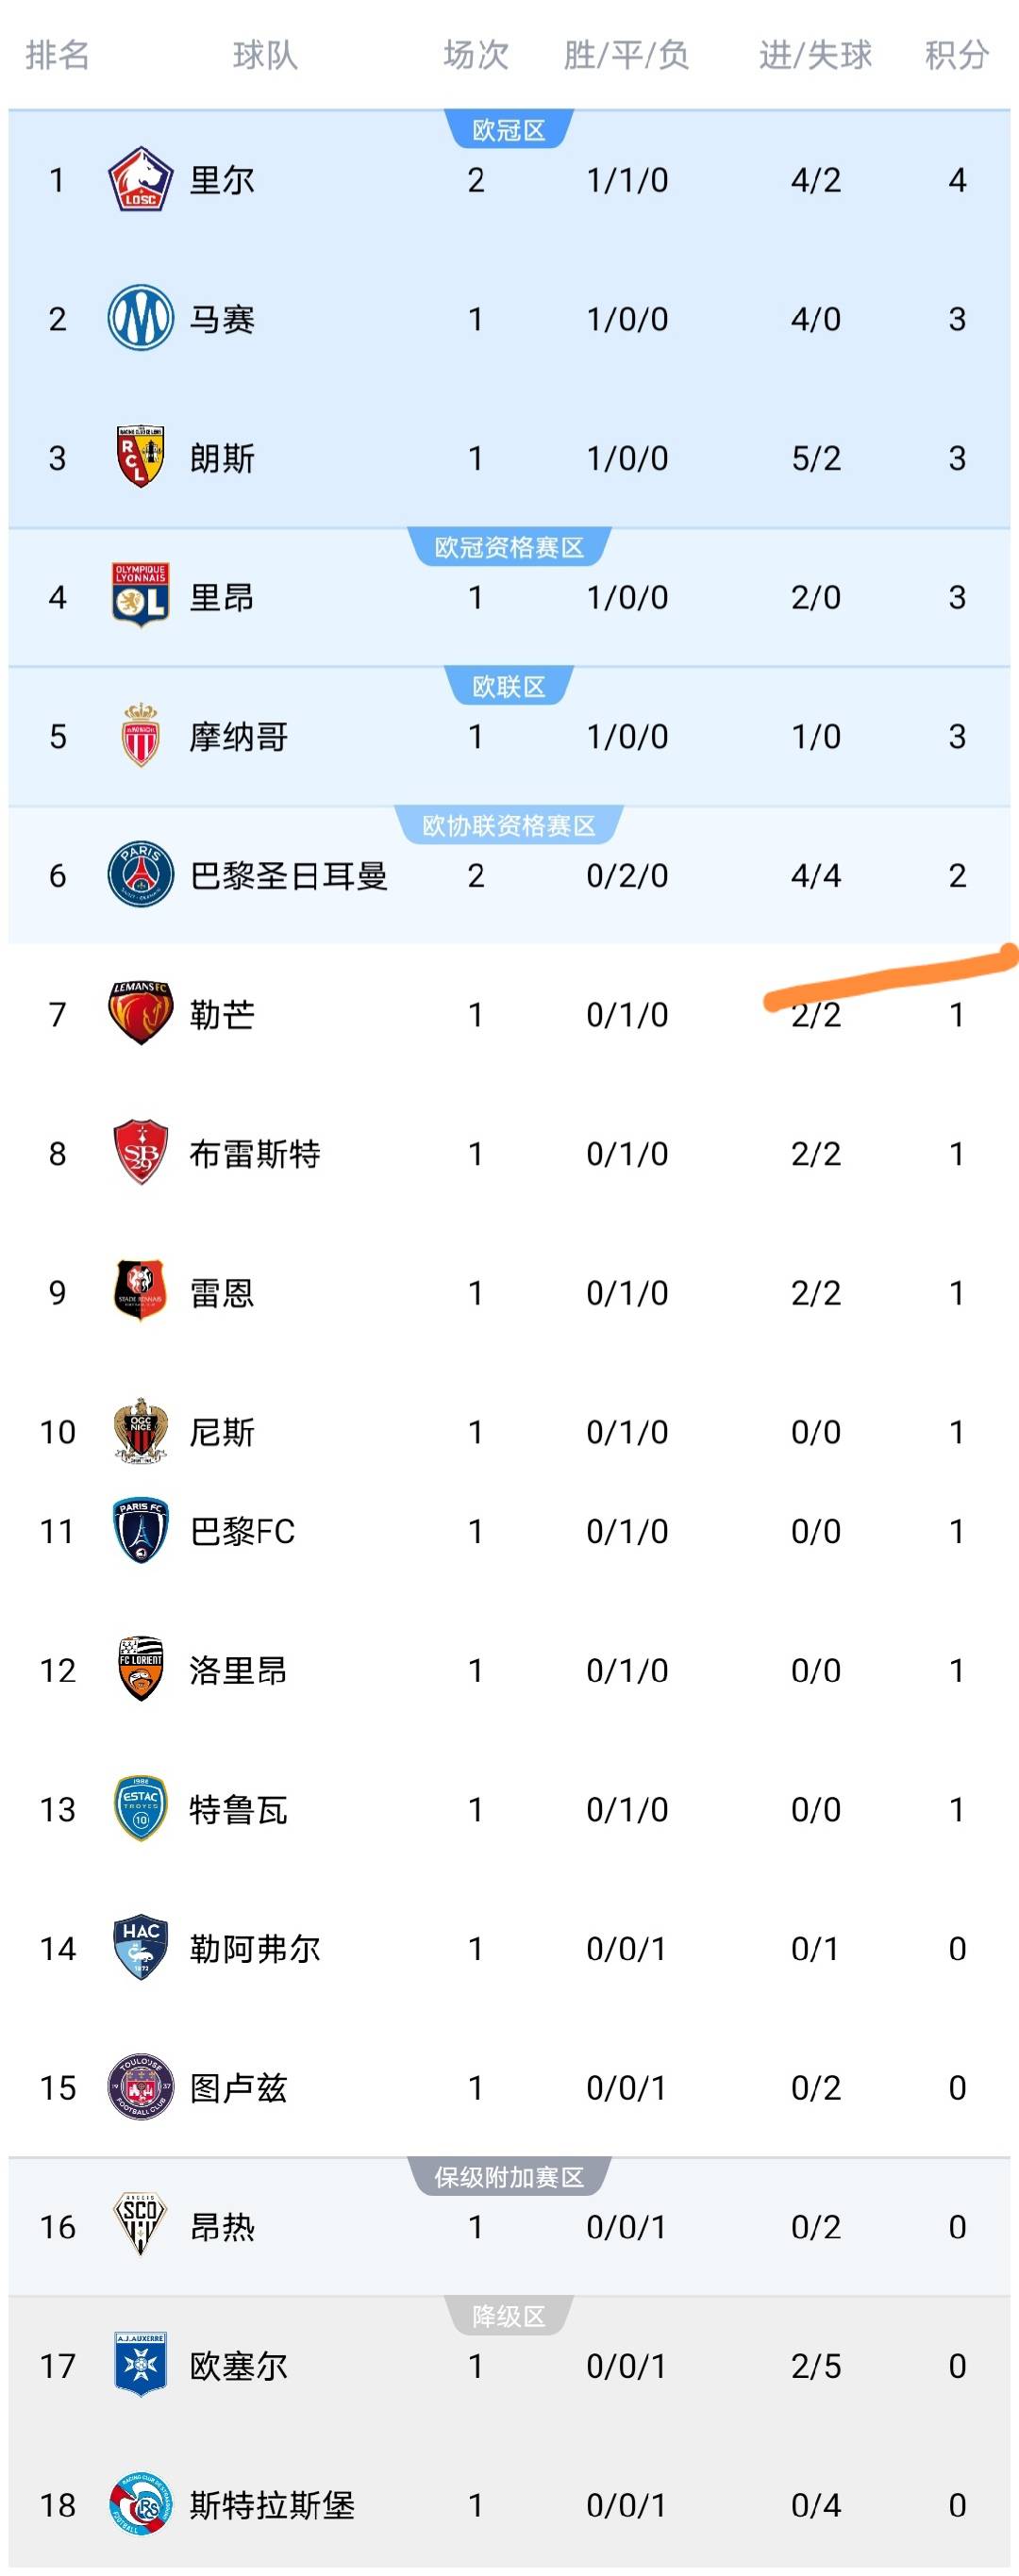
Task: Tap the Lyon (里昂) OL crest
Action: click(140, 597)
